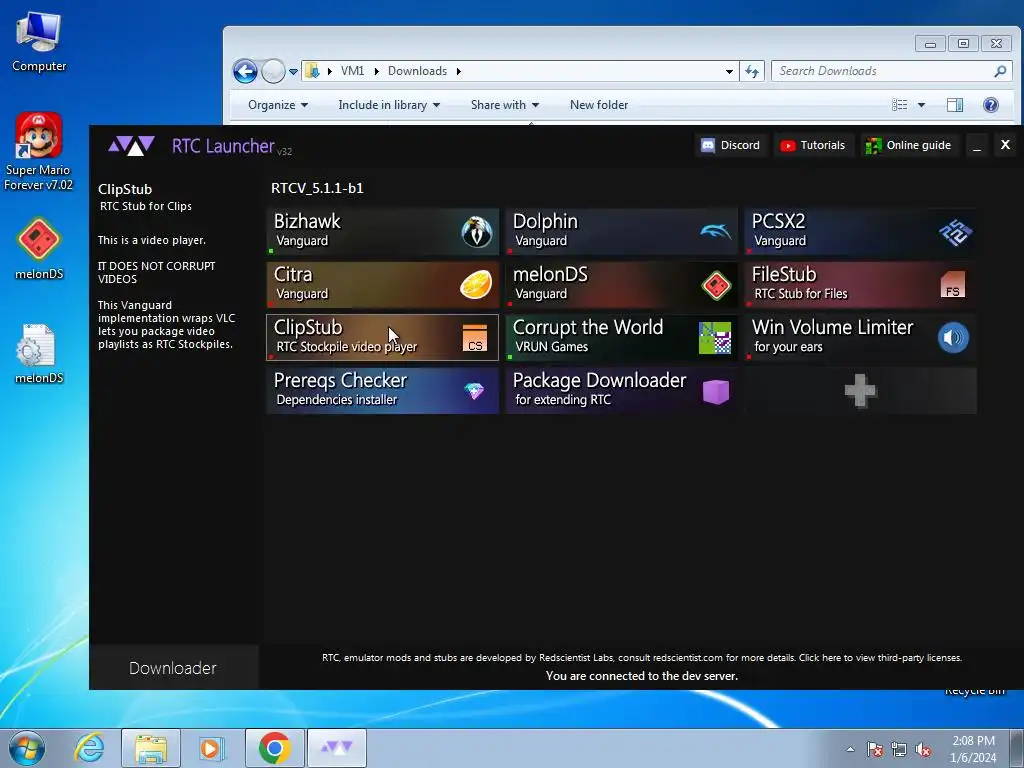Image resolution: width=1024 pixels, height=768 pixels.
Task: Click the Prereqs Checker diamond icon
Action: click(474, 391)
